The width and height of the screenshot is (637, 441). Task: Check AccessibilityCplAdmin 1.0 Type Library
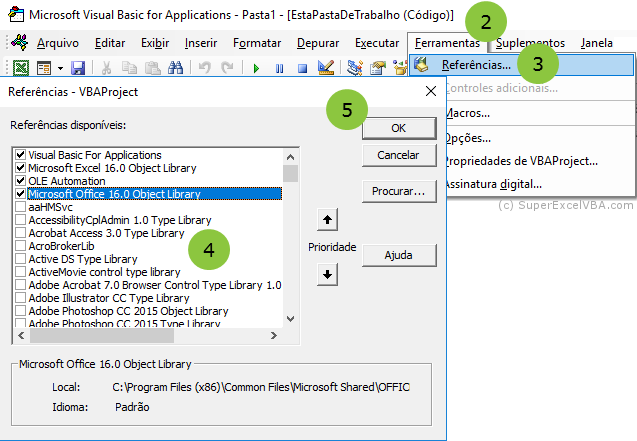20,220
